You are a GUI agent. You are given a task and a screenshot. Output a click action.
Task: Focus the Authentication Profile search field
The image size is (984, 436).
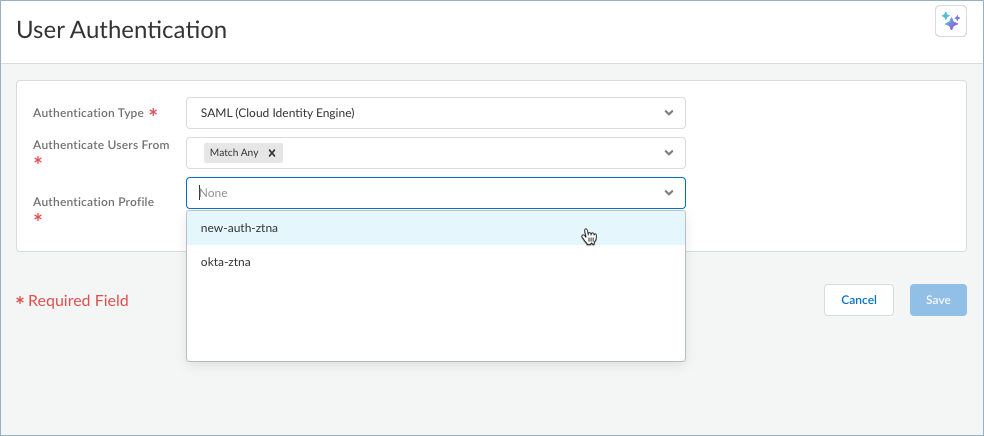coord(420,192)
